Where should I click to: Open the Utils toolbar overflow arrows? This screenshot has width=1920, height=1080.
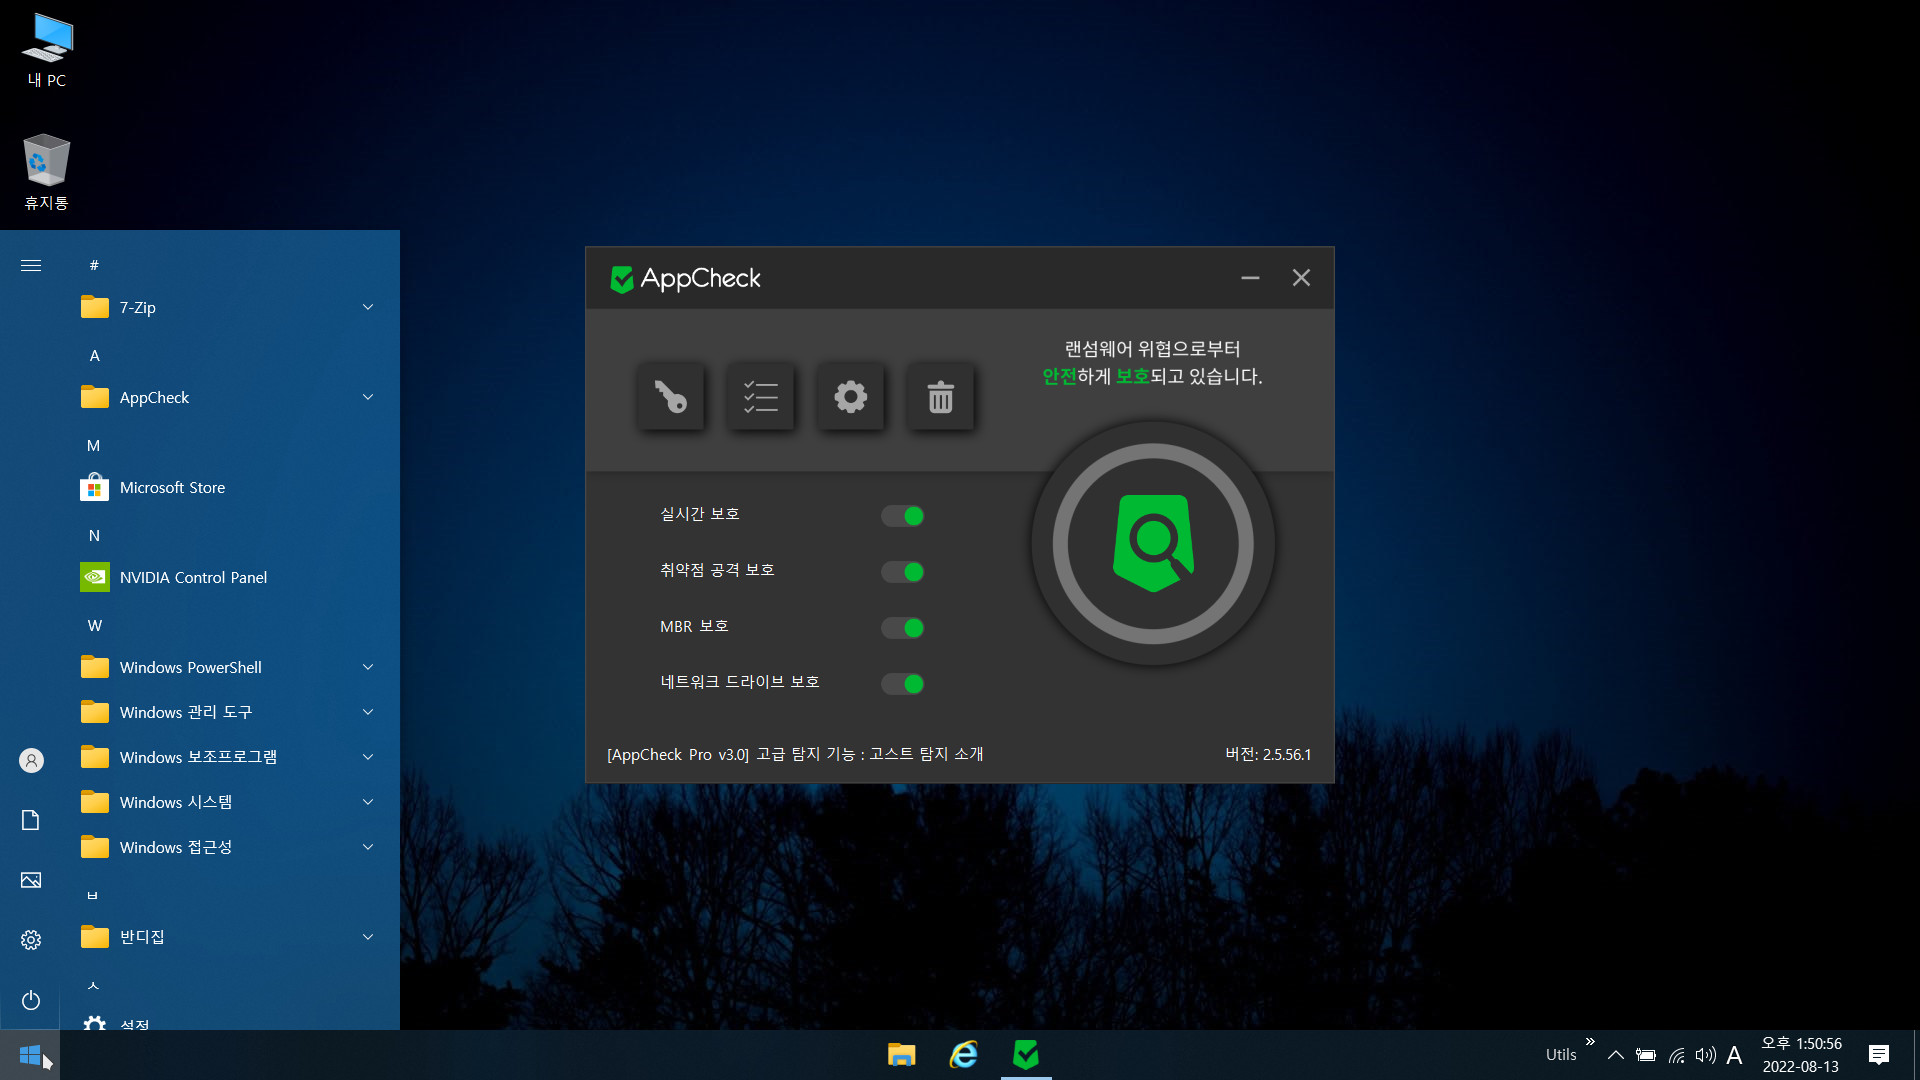(1590, 1042)
